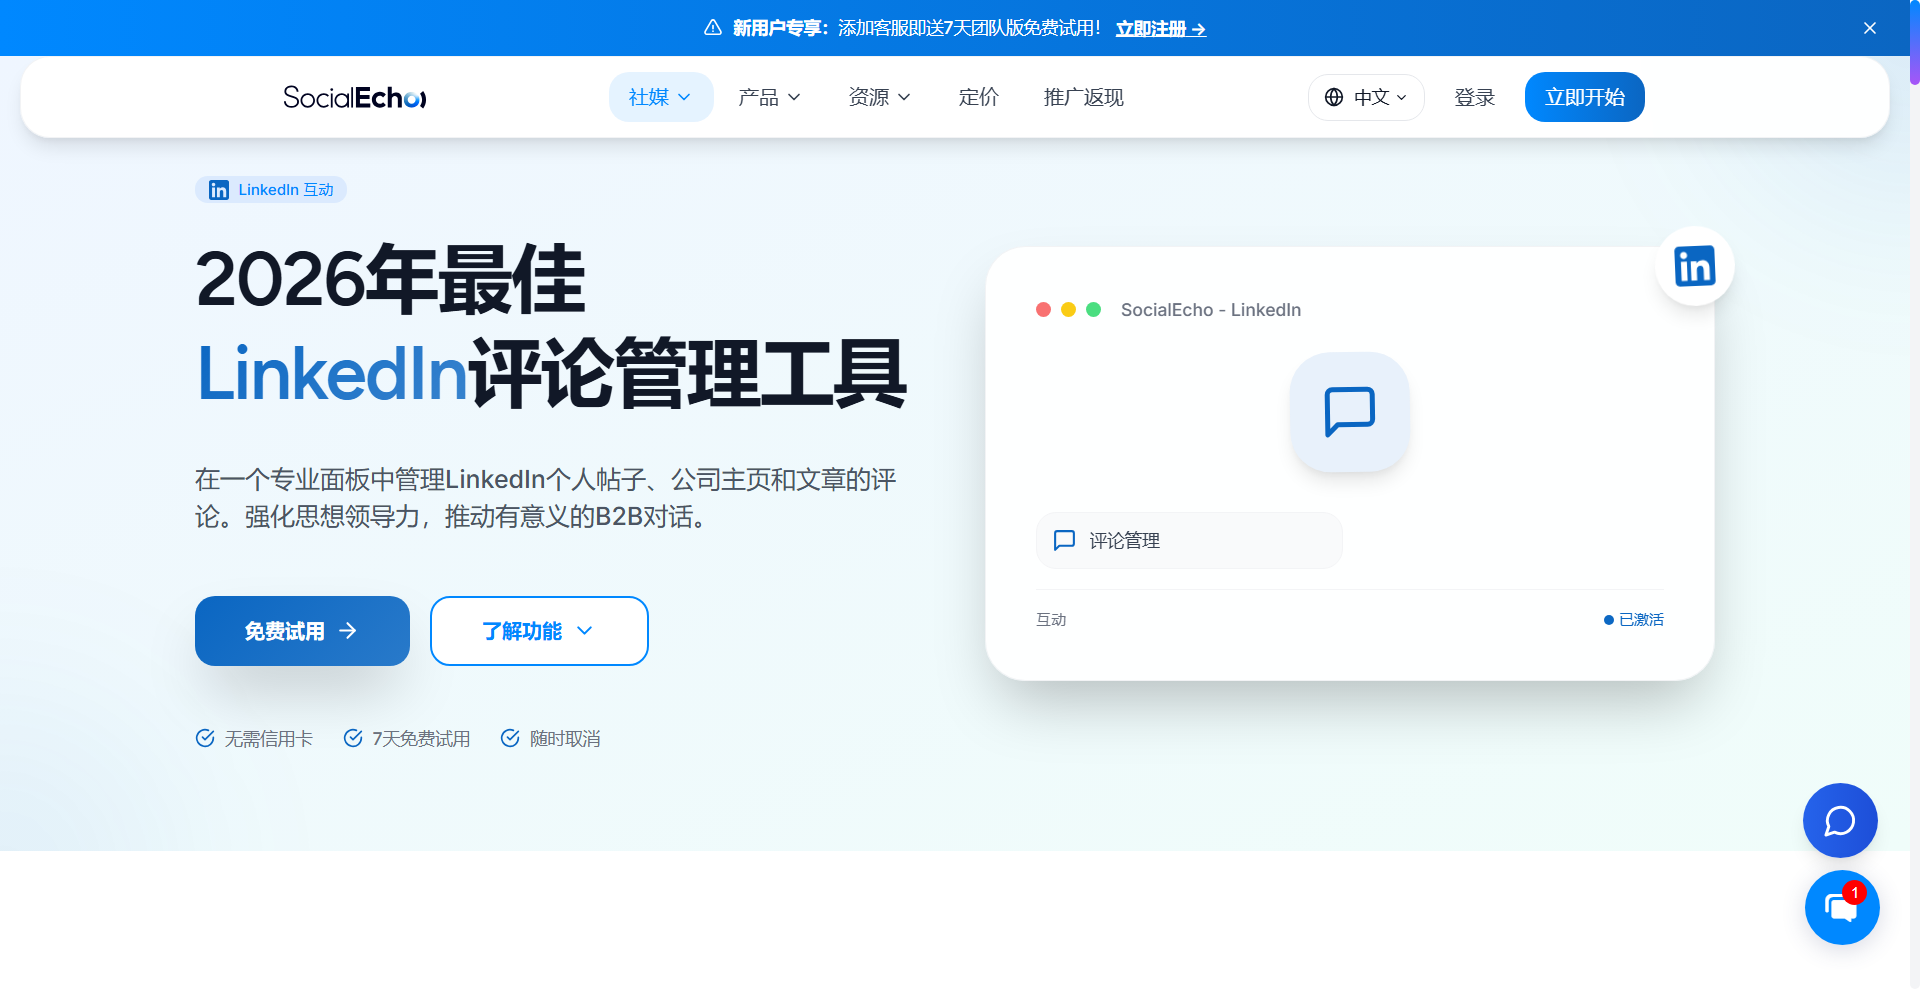1920x989 pixels.
Task: Expand the 产品 navigation menu
Action: tap(770, 97)
